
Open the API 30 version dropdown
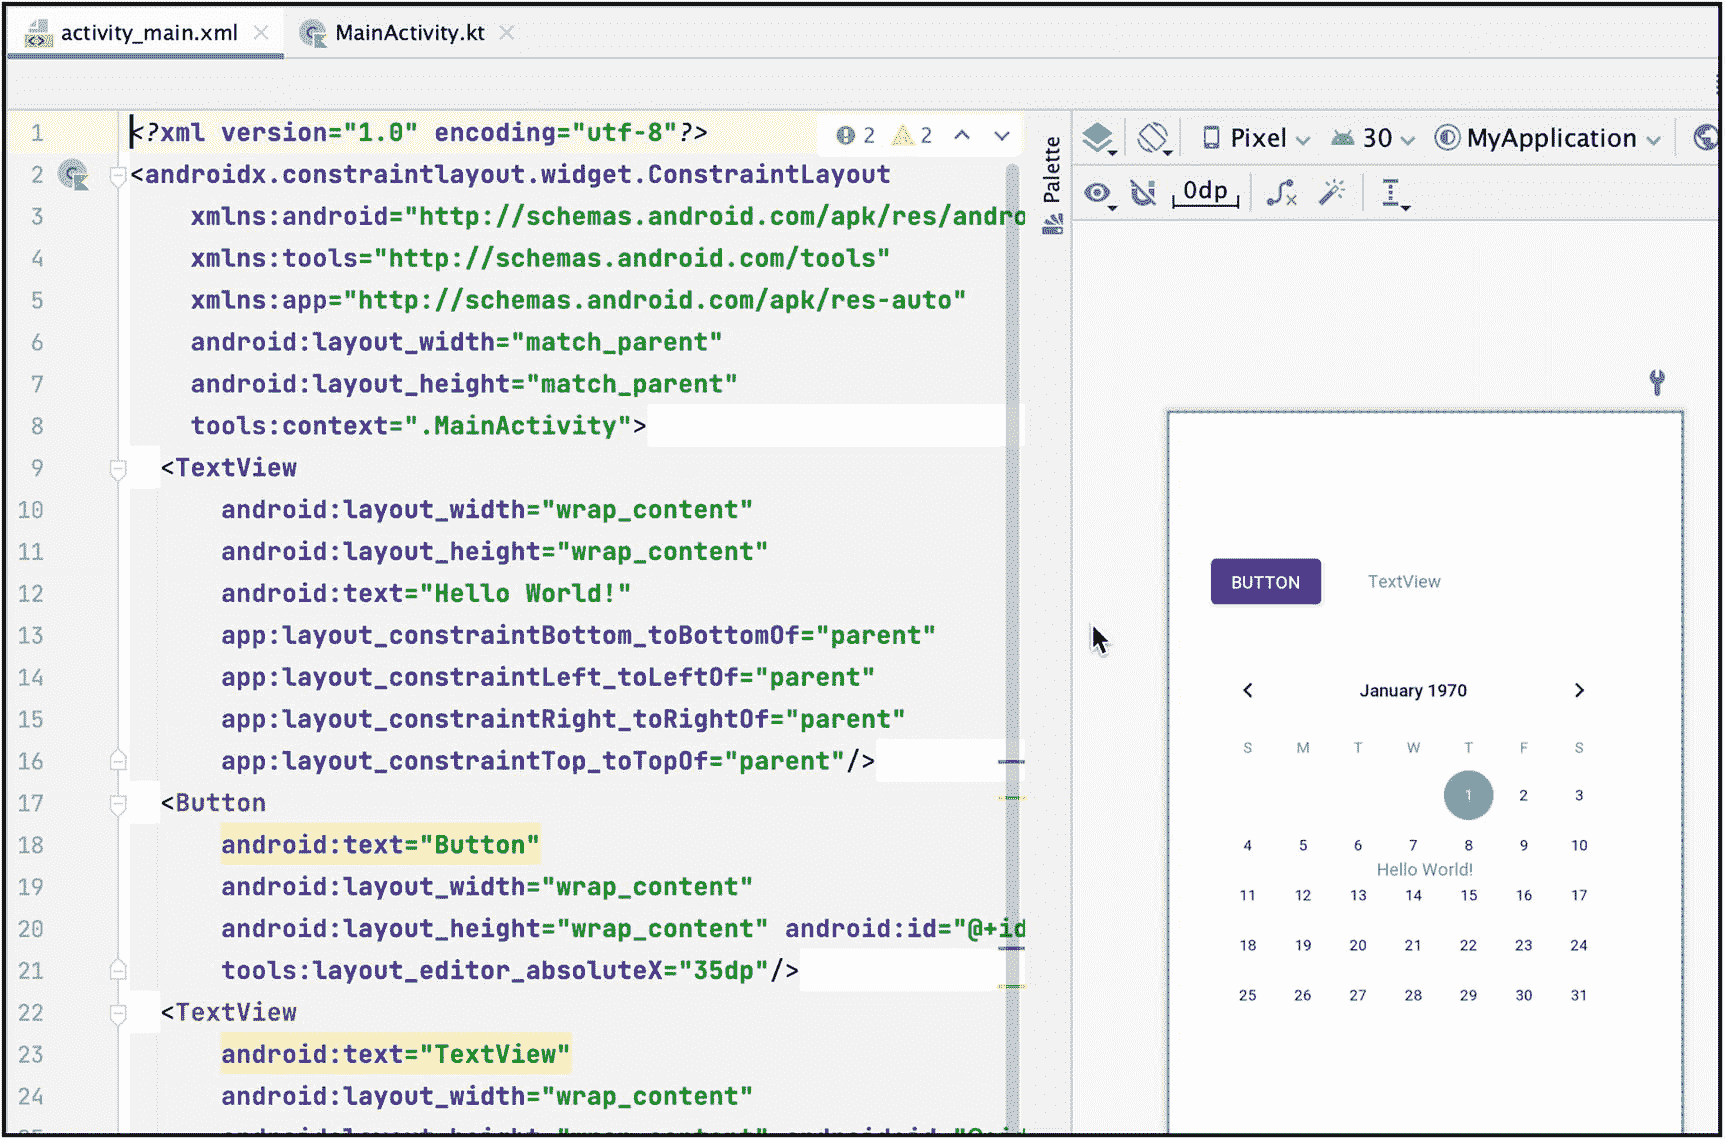point(1372,138)
